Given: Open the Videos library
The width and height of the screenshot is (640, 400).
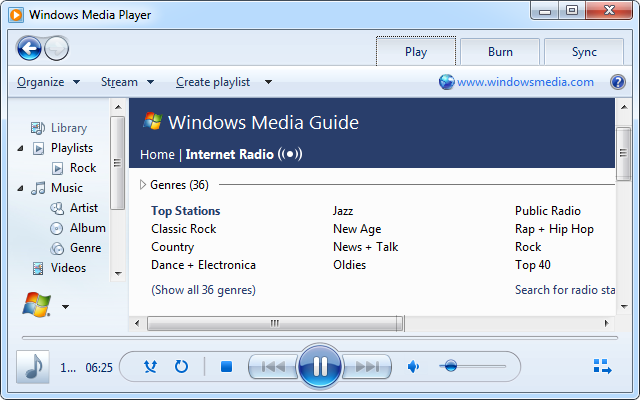Looking at the screenshot, I should coord(68,268).
